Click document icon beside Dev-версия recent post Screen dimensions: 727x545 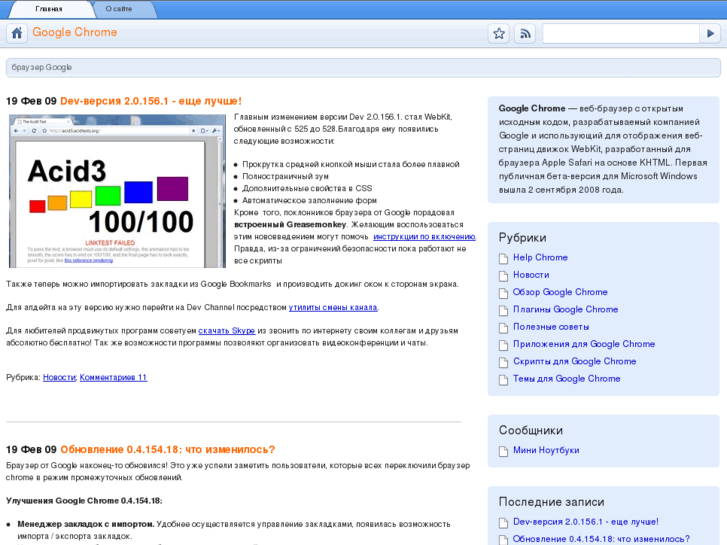coord(504,523)
